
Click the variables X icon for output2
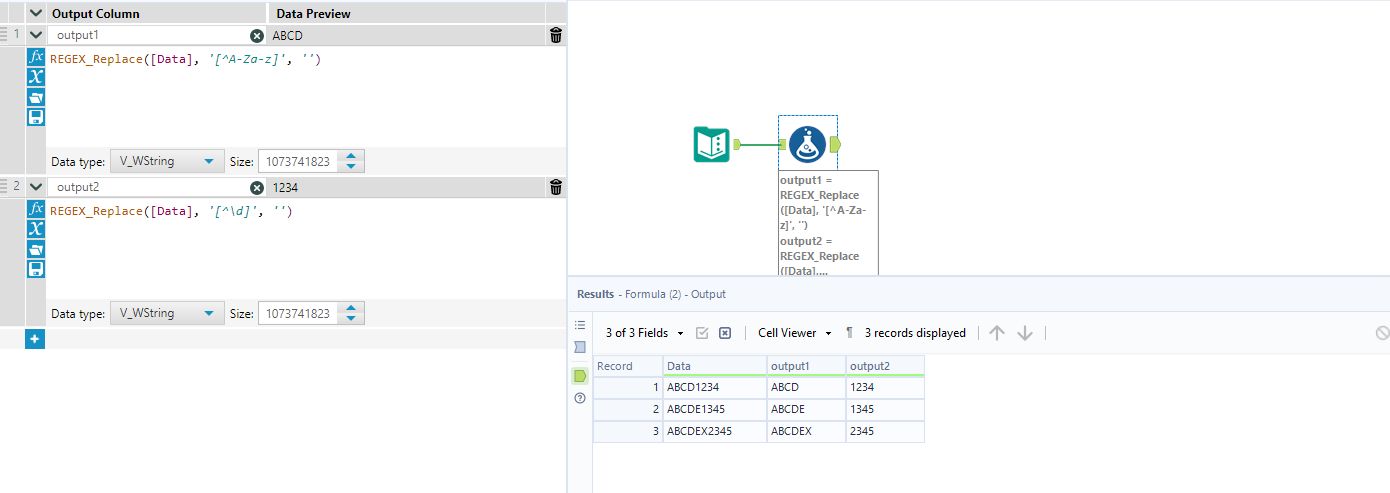coord(36,228)
